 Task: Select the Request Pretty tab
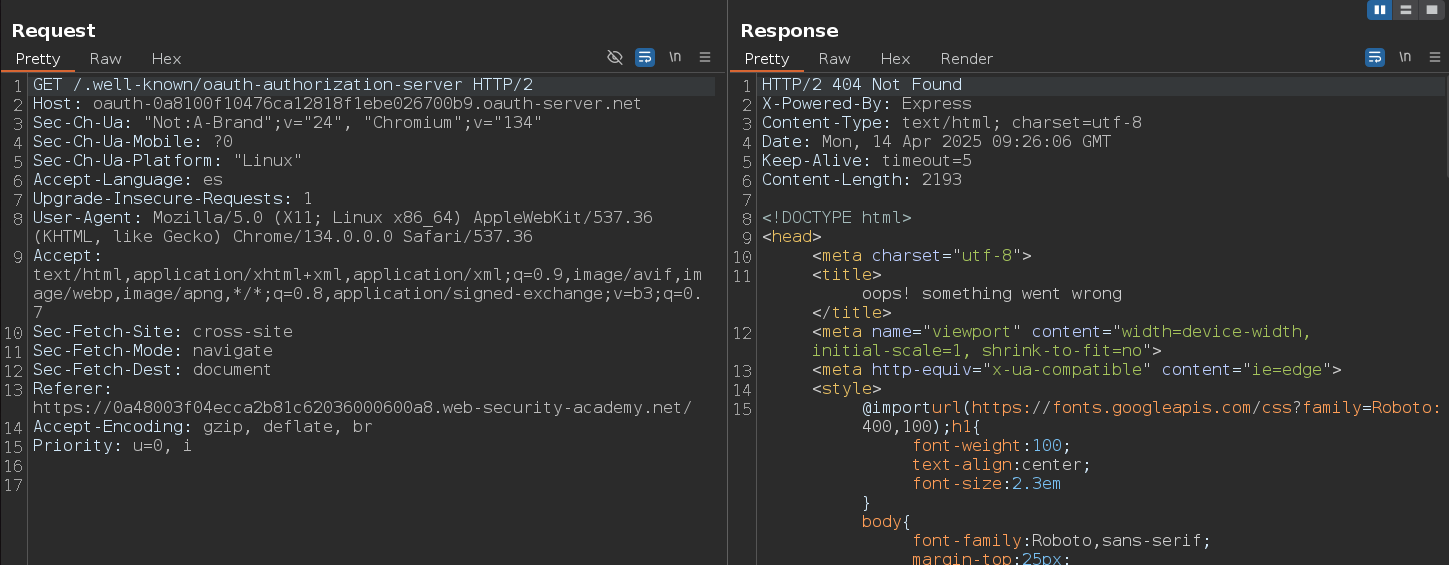38,59
